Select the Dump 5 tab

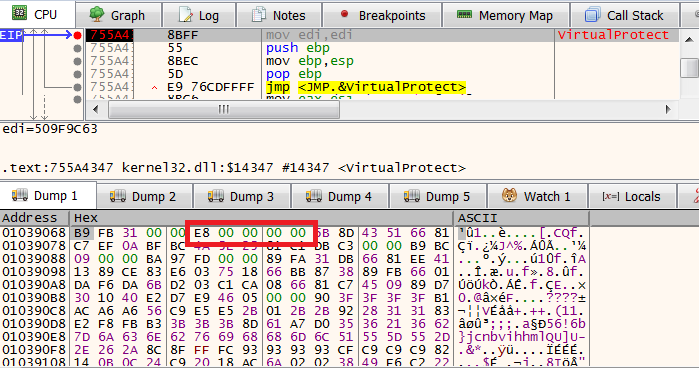(x=439, y=196)
